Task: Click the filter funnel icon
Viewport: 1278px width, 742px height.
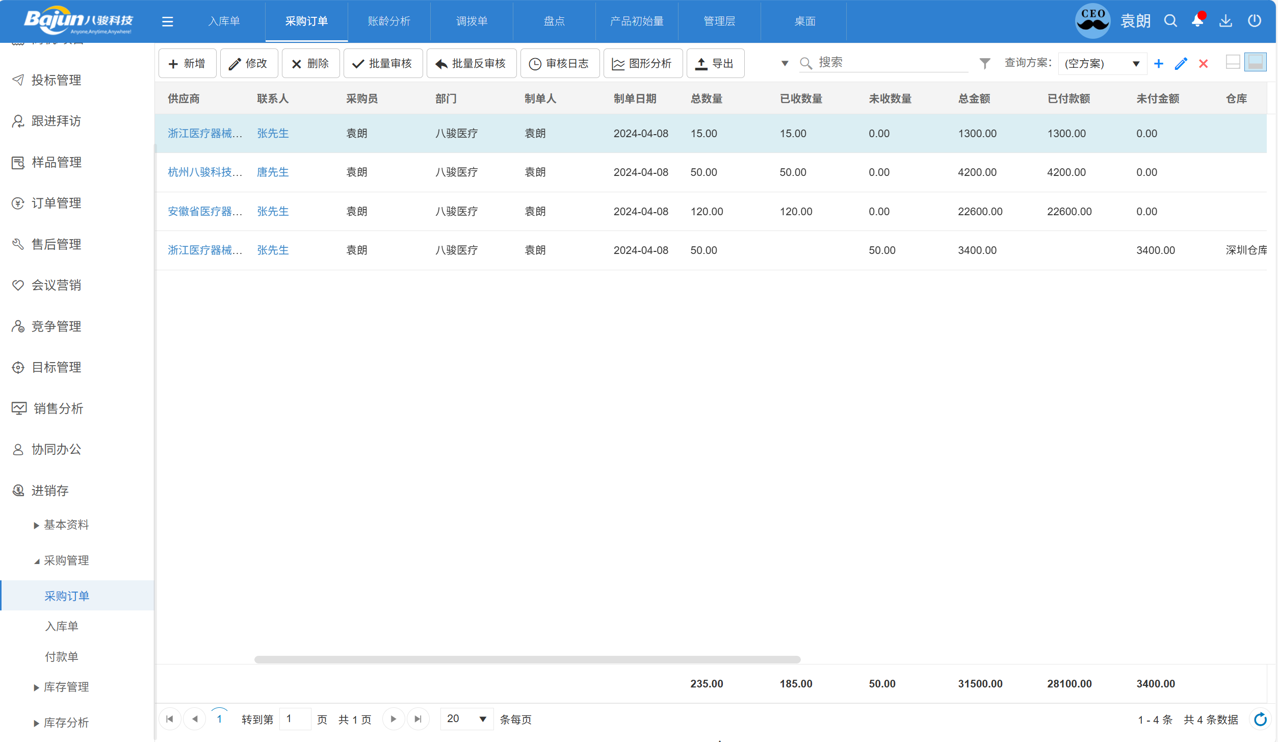Action: click(985, 63)
